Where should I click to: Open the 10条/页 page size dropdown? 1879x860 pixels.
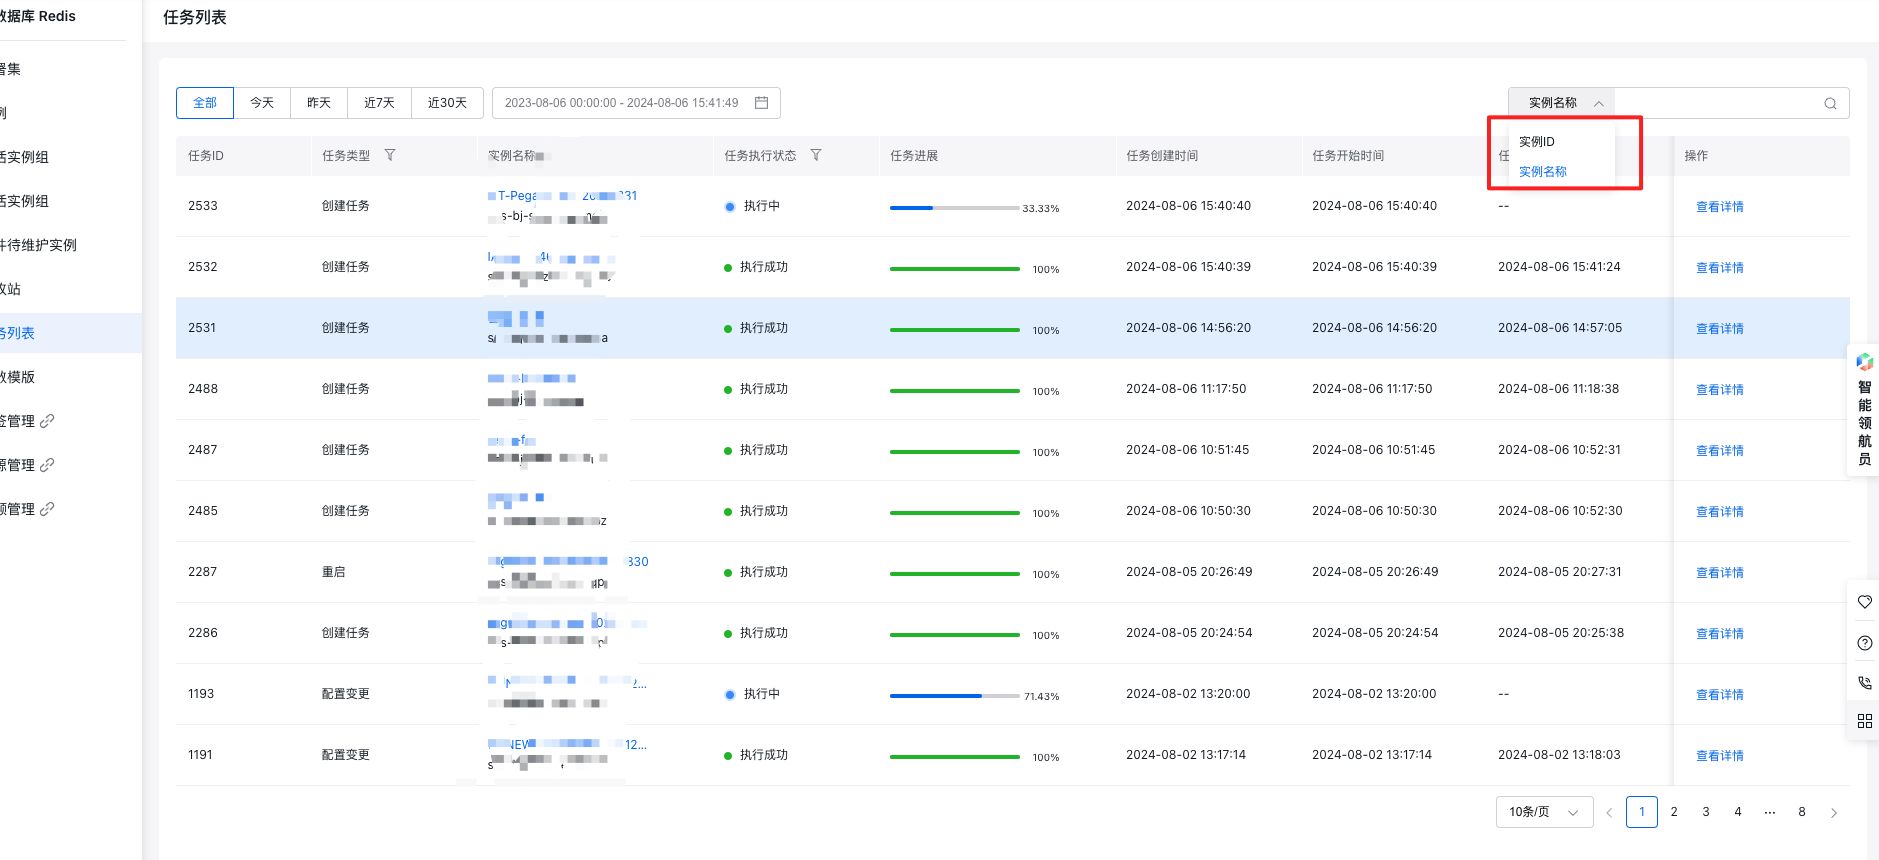pyautogui.click(x=1544, y=812)
